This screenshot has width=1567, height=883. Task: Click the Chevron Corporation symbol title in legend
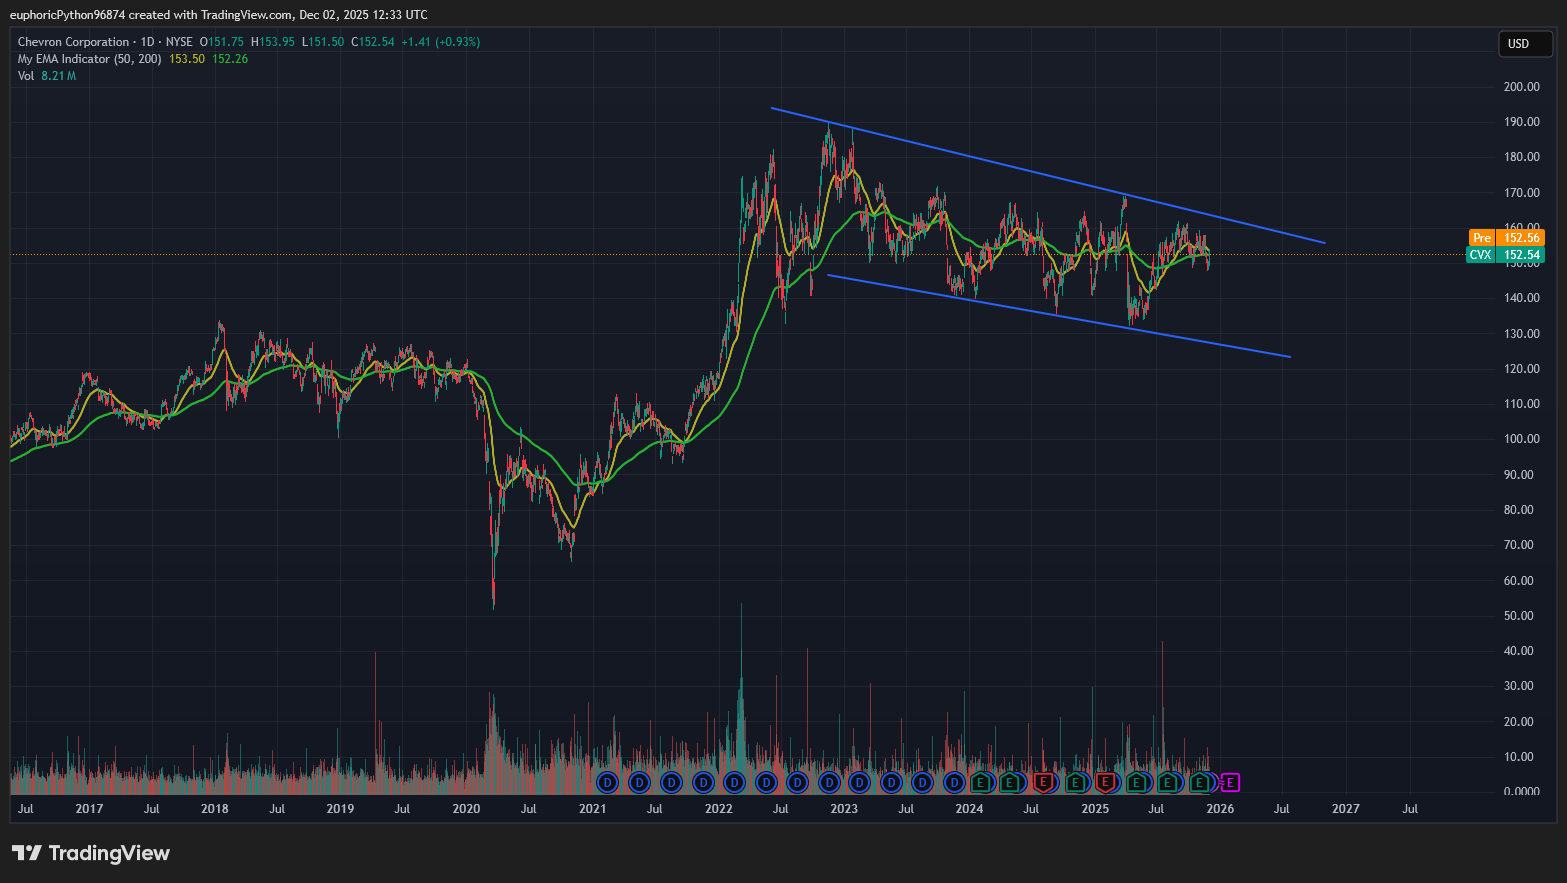coord(74,42)
